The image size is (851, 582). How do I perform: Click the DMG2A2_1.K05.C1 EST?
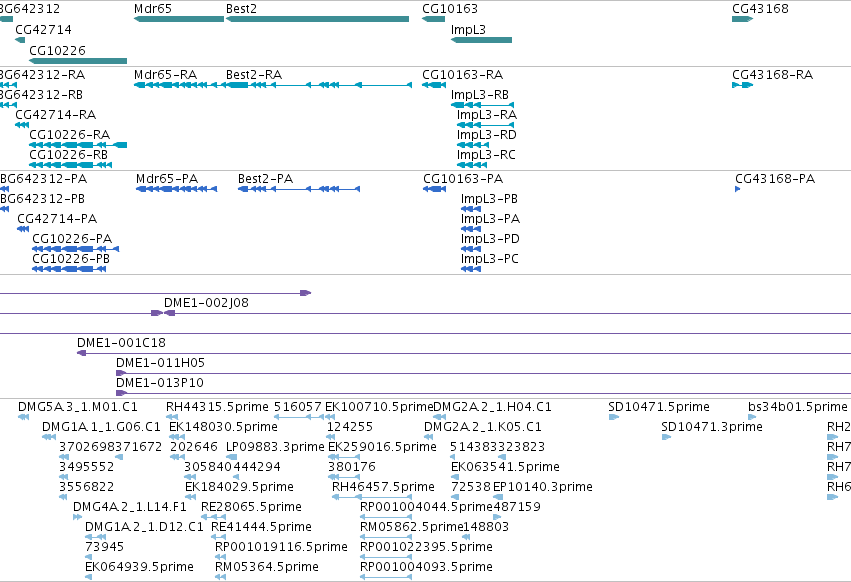[429, 437]
